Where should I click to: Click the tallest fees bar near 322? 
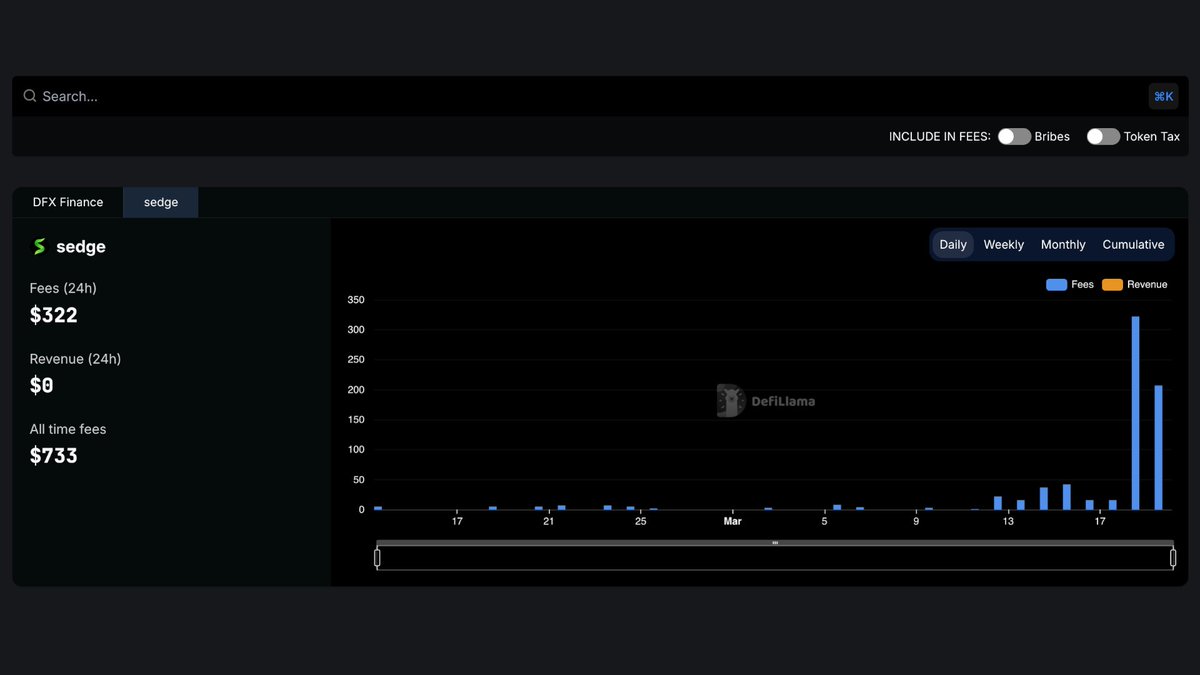coord(1135,413)
